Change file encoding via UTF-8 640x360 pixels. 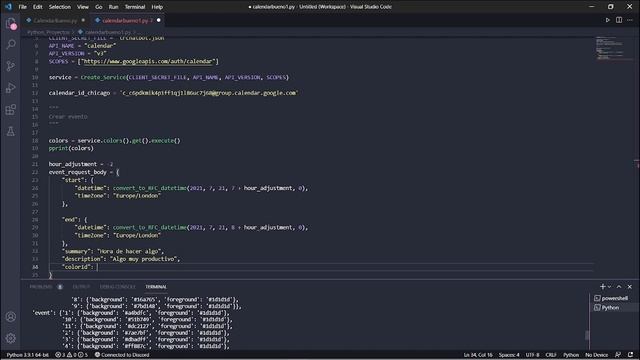[x=532, y=355]
